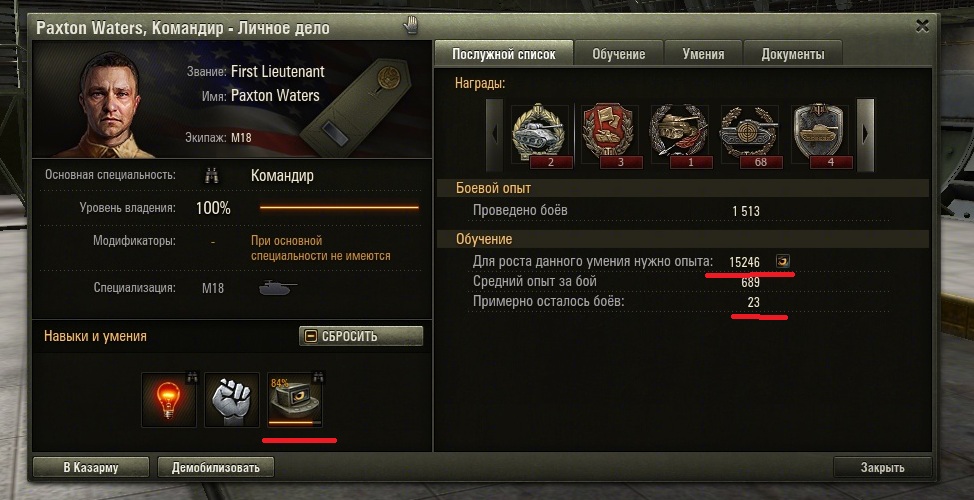Click the M18 tank specialization icon

[278, 288]
